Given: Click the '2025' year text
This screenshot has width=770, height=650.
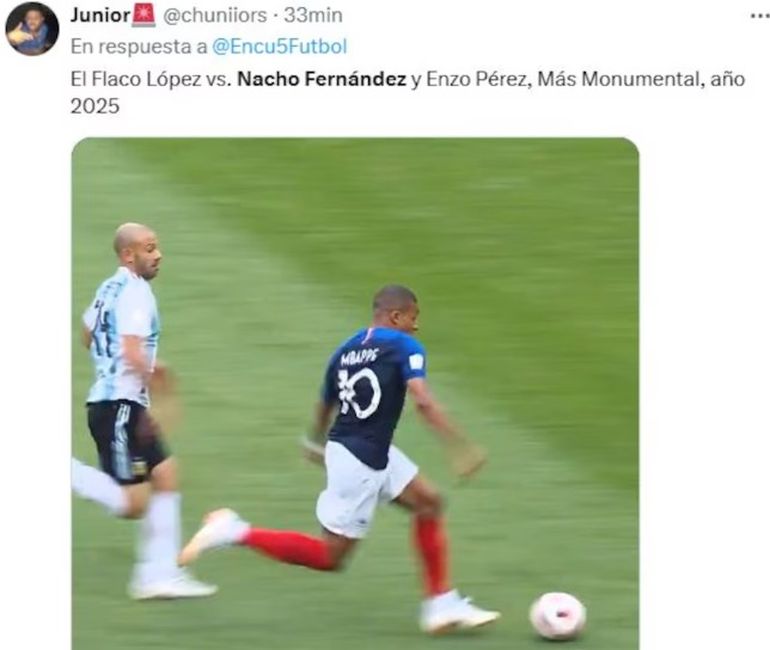Looking at the screenshot, I should pyautogui.click(x=95, y=106).
